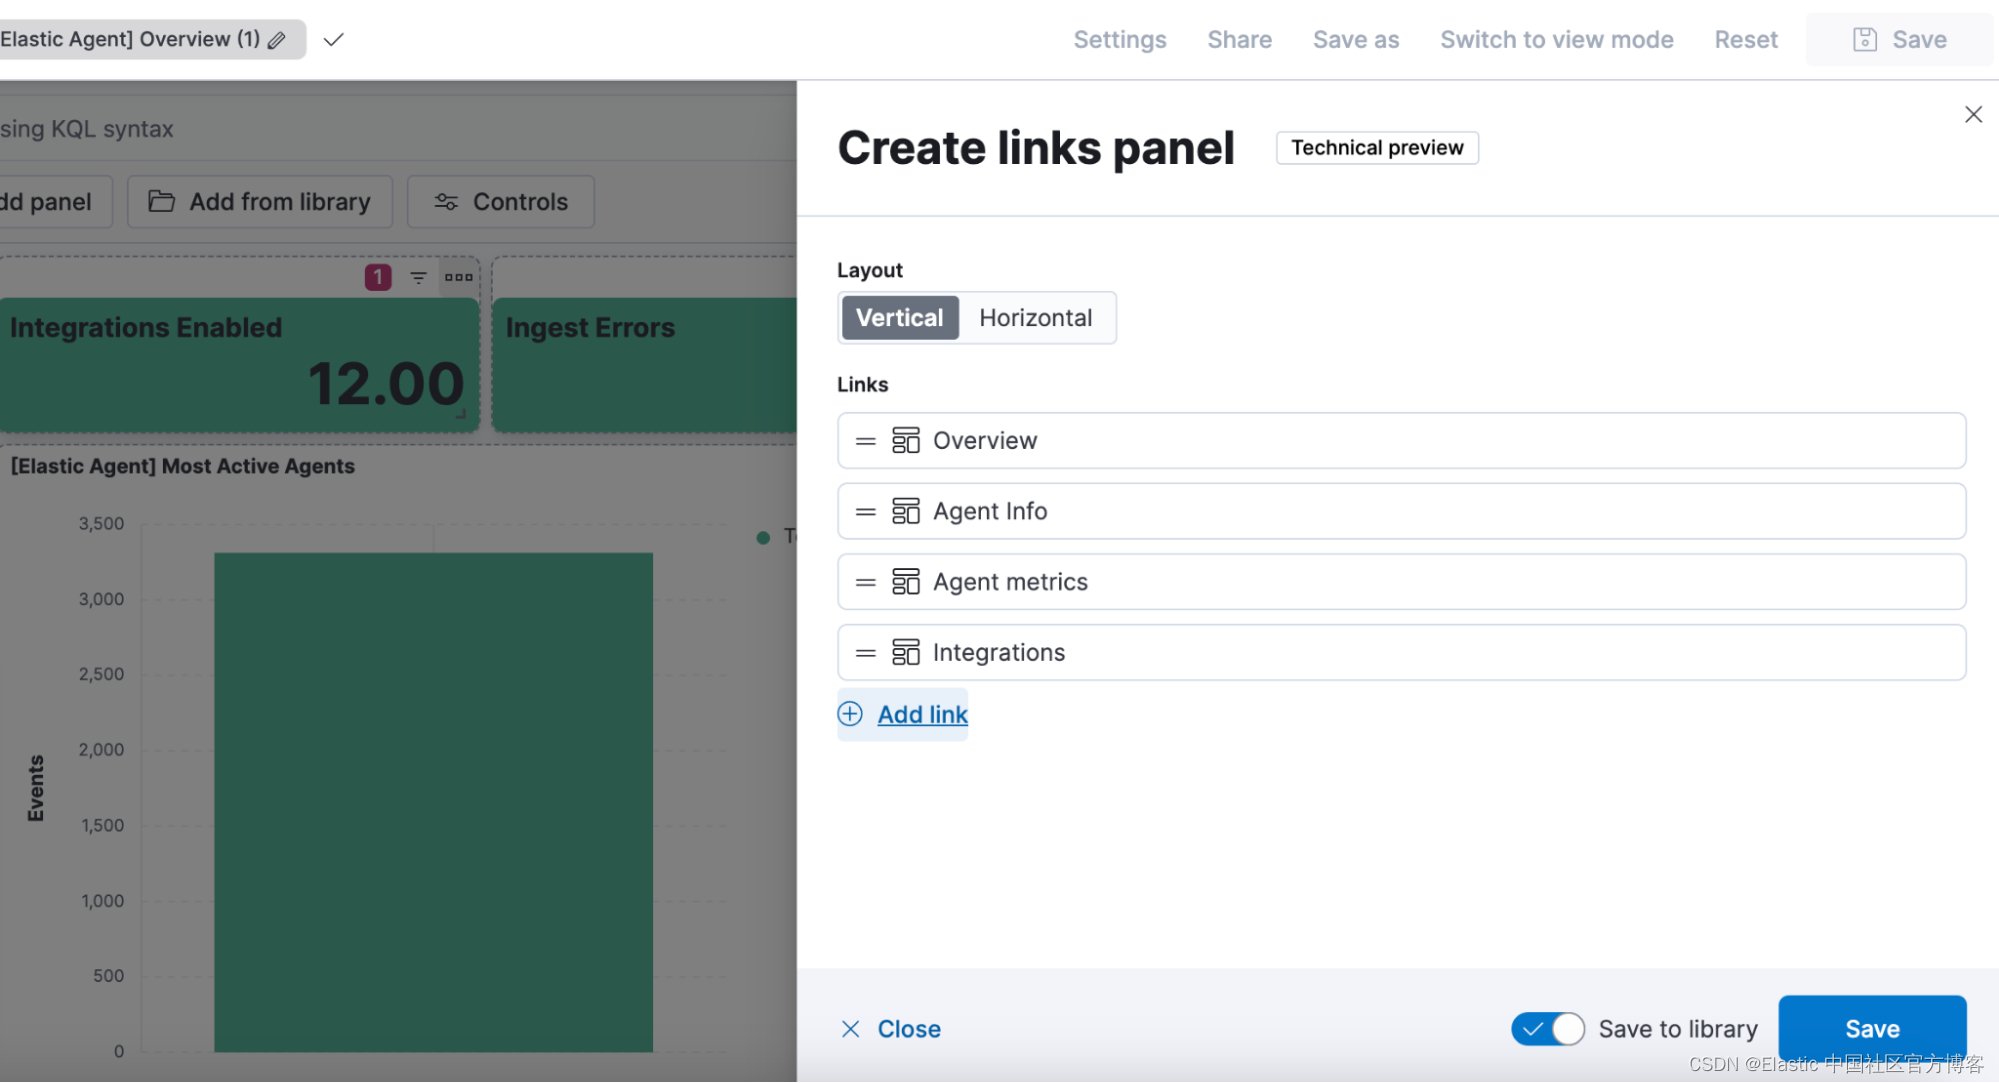1999x1083 pixels.
Task: Click the pencil edit icon beside dashboard title
Action: pyautogui.click(x=277, y=40)
